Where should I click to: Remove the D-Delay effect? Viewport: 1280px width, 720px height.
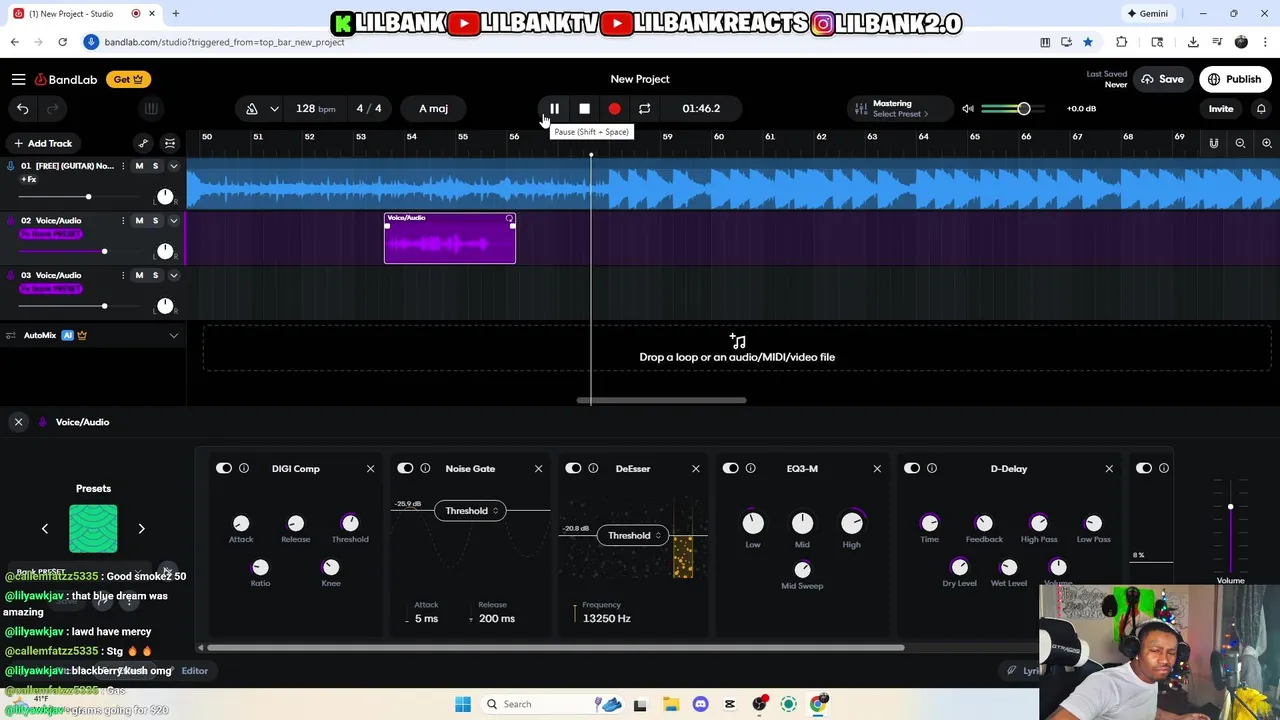(1109, 468)
